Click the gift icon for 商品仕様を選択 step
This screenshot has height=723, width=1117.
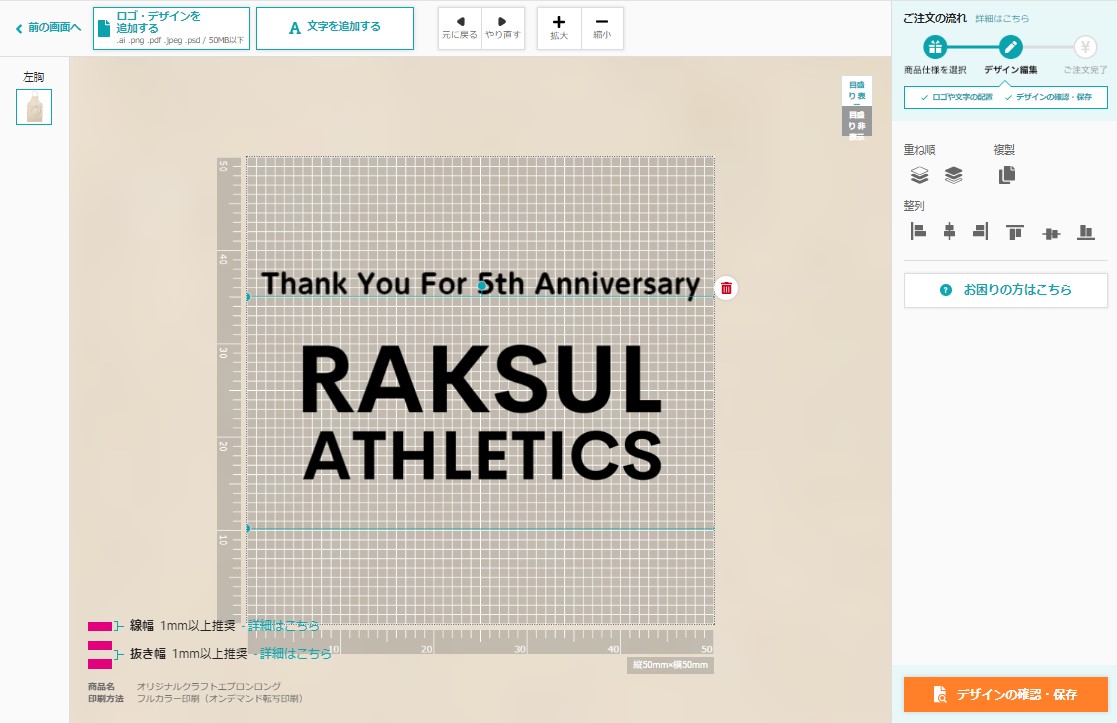[935, 48]
